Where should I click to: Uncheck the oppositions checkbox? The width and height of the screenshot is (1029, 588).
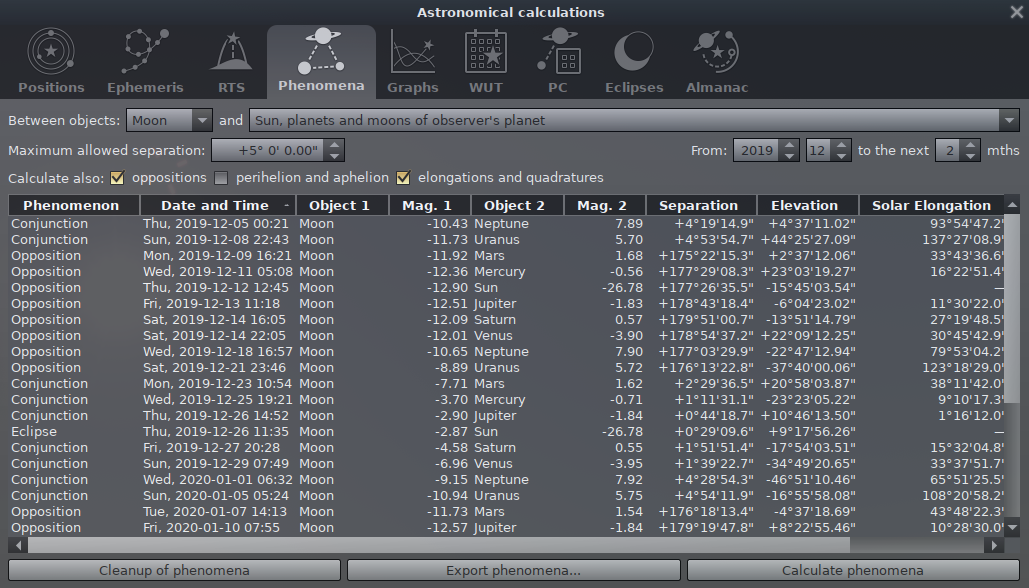click(x=117, y=178)
